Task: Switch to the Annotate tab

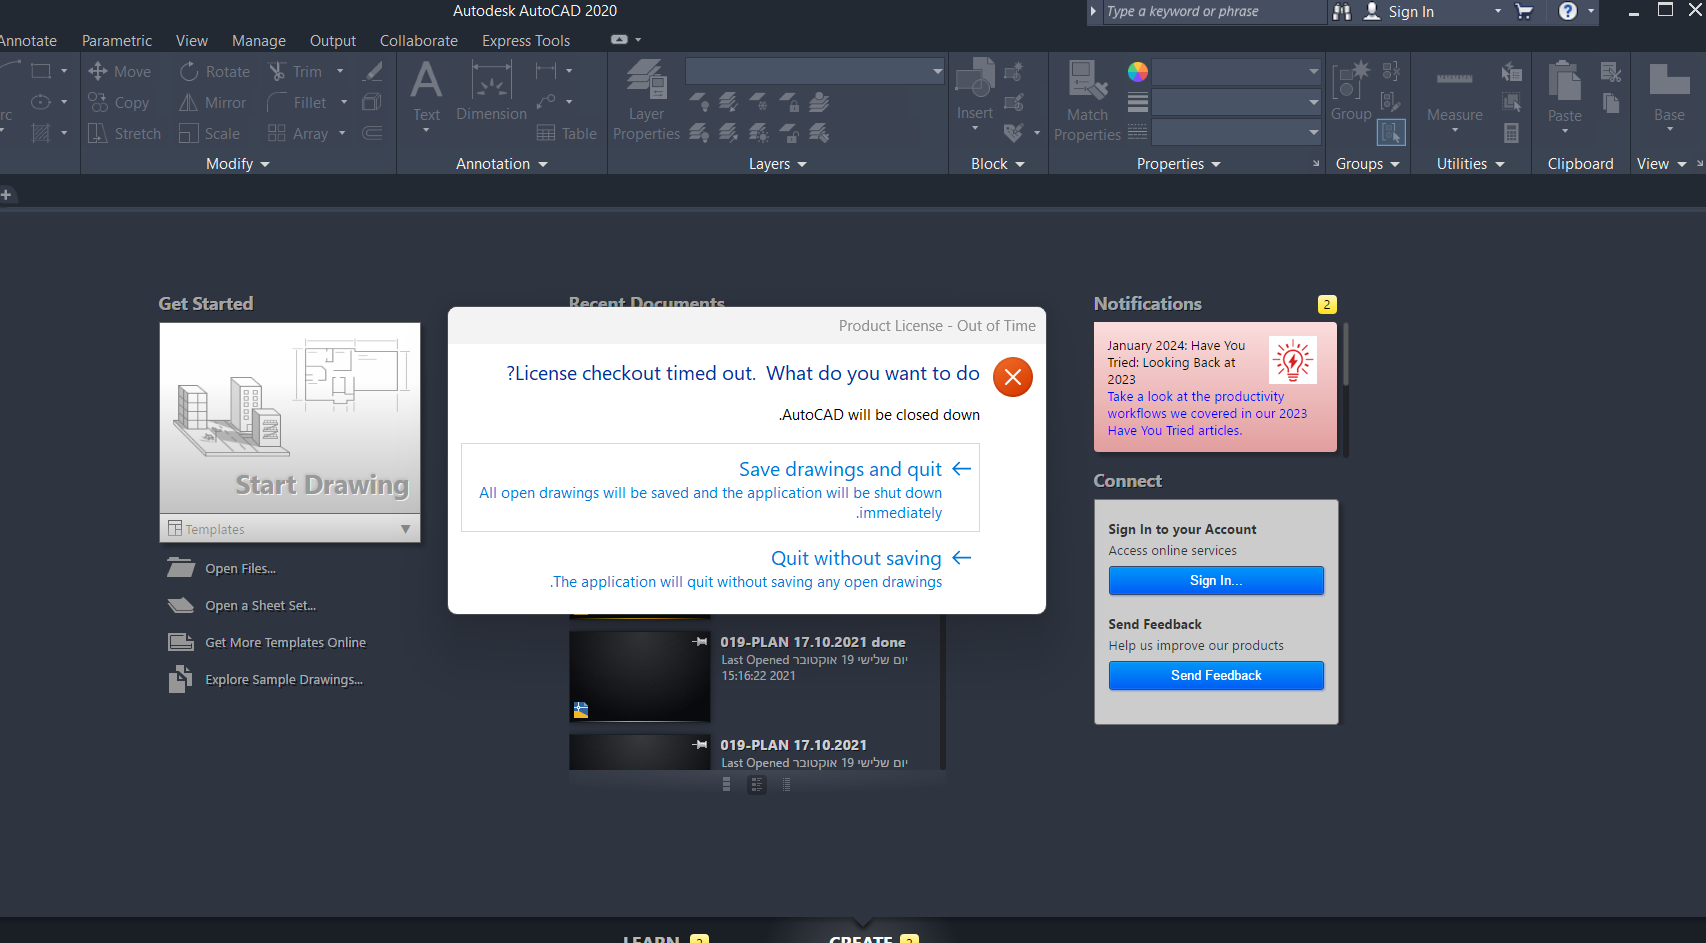Action: click(28, 41)
